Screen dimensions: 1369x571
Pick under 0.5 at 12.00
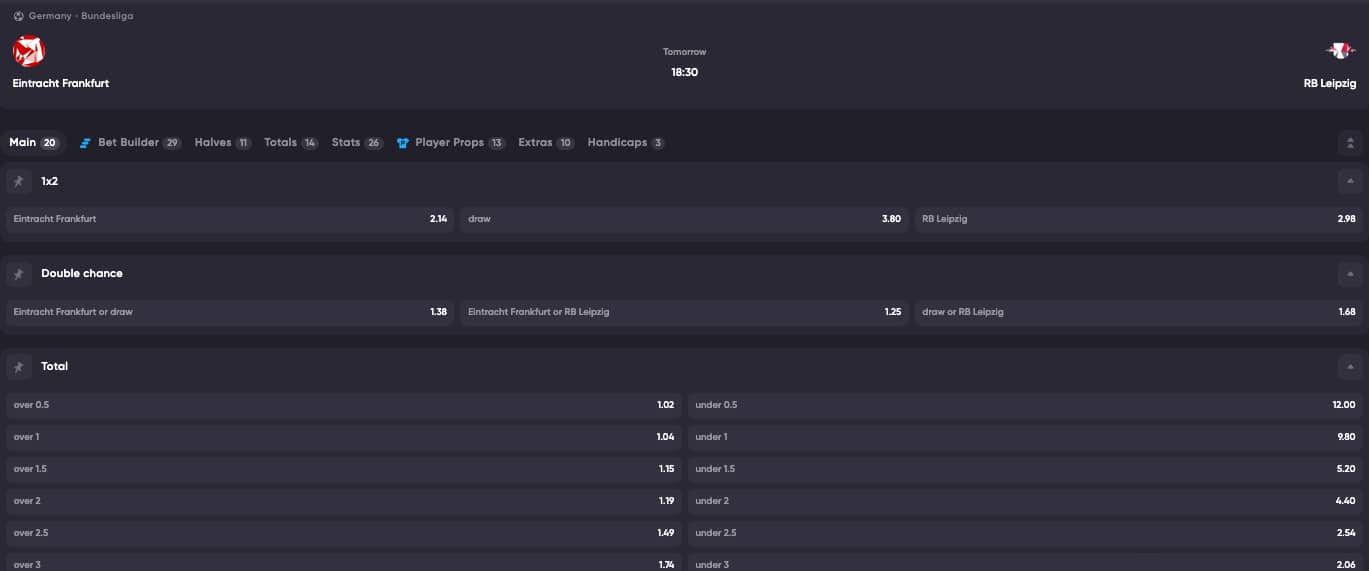(1025, 405)
